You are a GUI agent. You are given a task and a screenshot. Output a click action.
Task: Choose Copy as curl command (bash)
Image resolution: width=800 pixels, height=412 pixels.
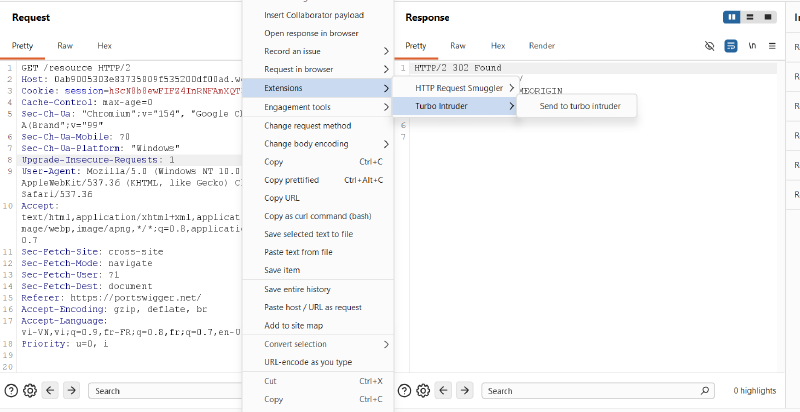pyautogui.click(x=318, y=216)
